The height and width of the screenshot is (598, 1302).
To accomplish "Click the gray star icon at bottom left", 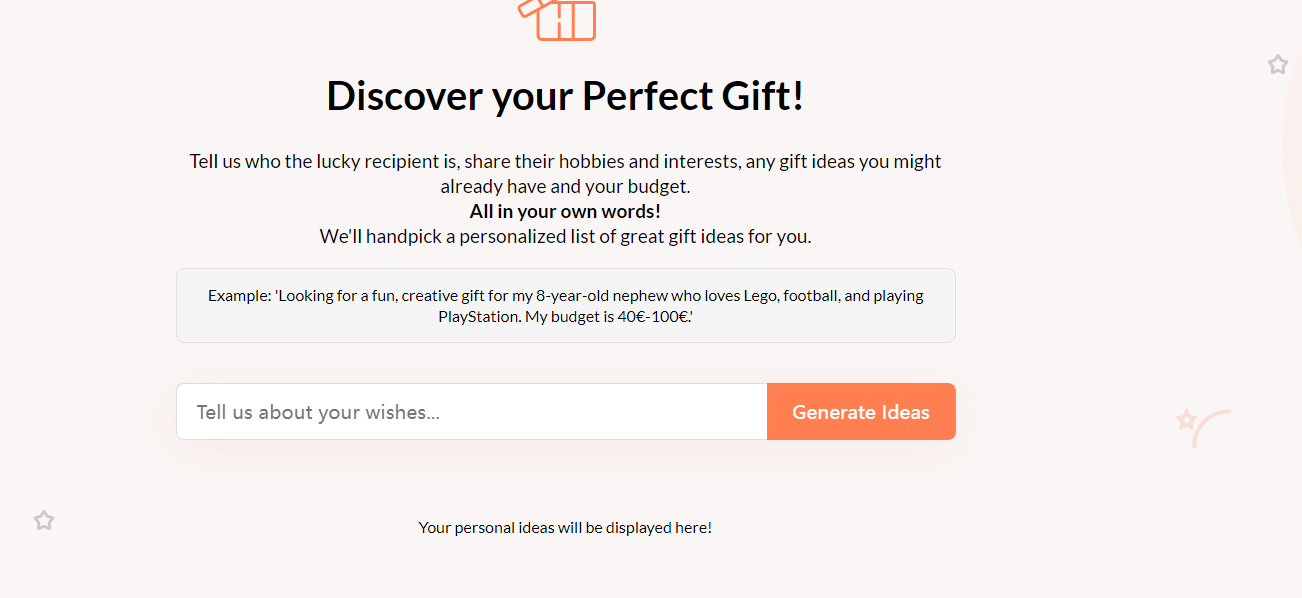I will (x=44, y=520).
